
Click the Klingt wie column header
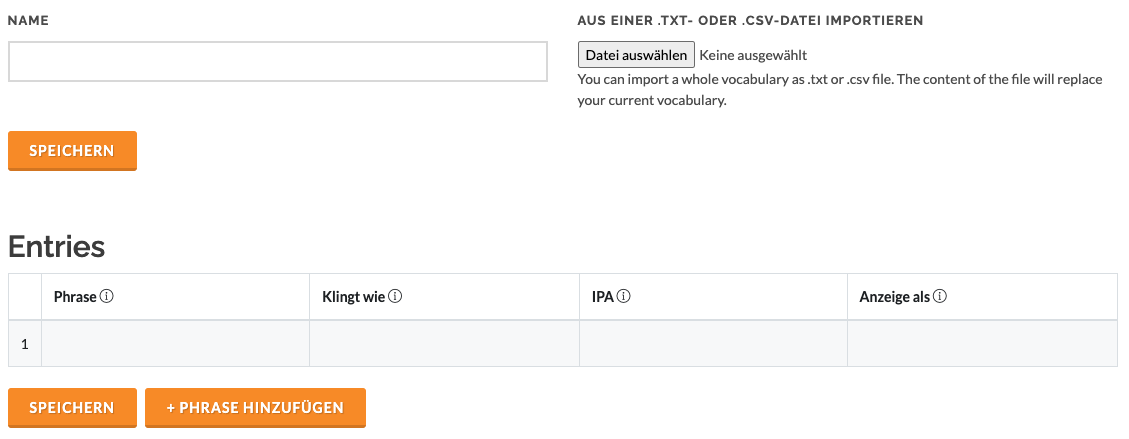coord(444,297)
